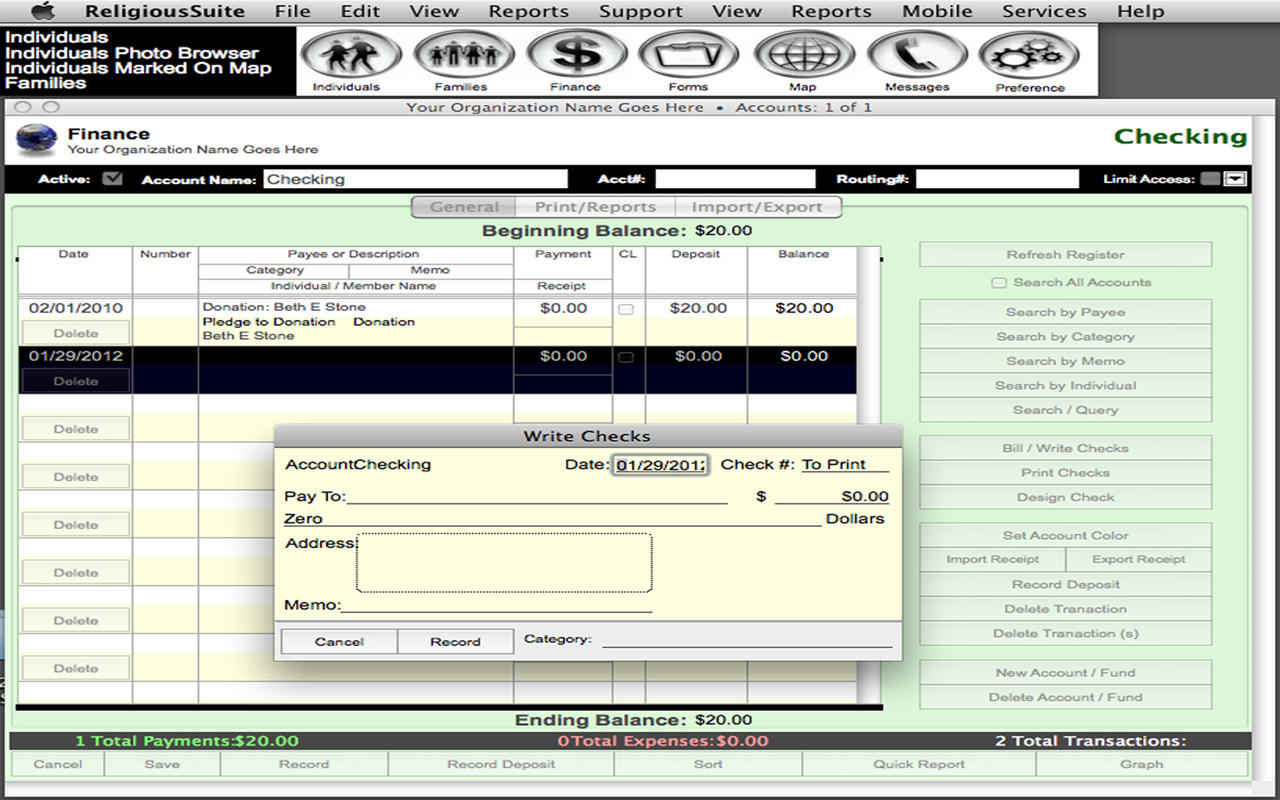Click Bill / Write Checks button
The width and height of the screenshot is (1280, 800).
pos(1065,448)
